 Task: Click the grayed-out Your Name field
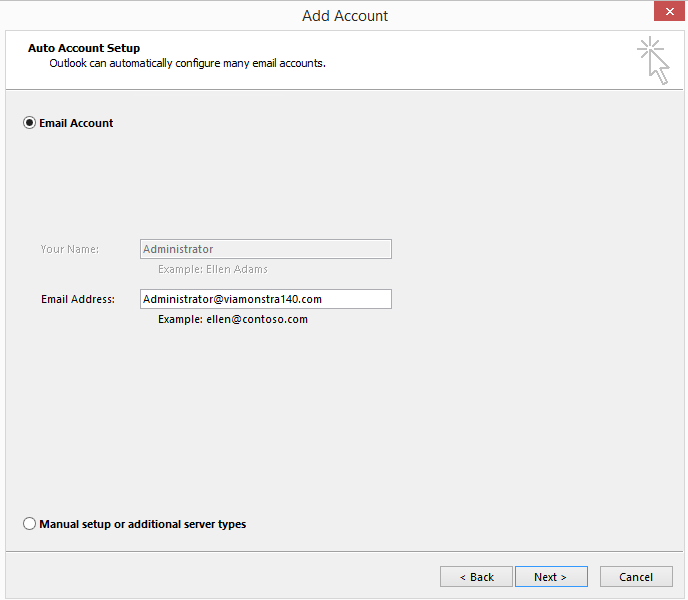coord(265,249)
